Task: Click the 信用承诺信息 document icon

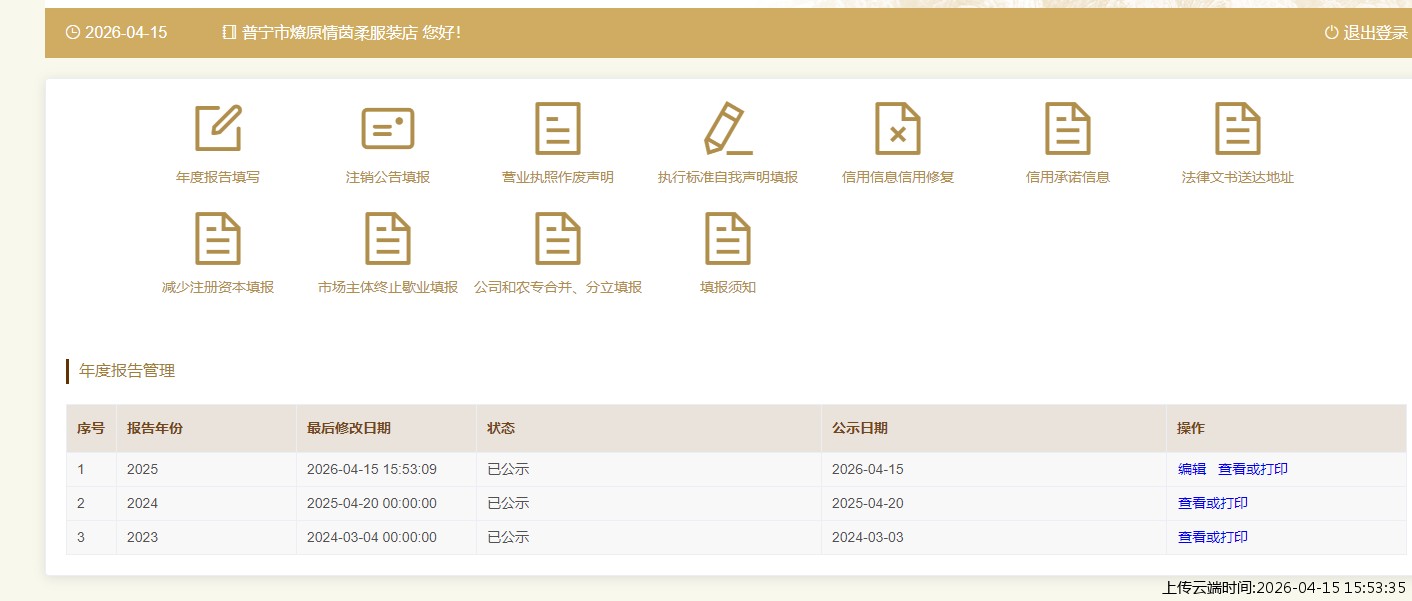Action: 1068,129
